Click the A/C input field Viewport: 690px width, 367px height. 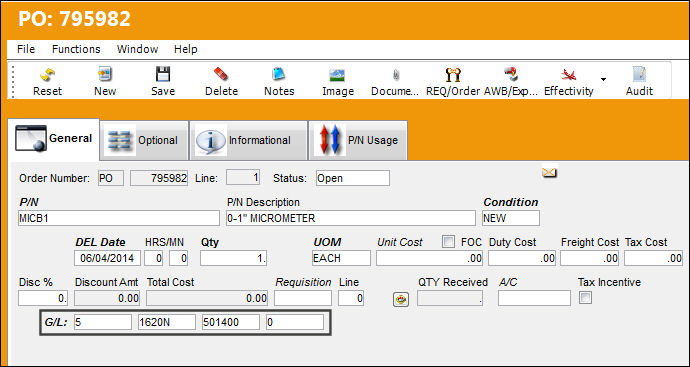point(534,298)
